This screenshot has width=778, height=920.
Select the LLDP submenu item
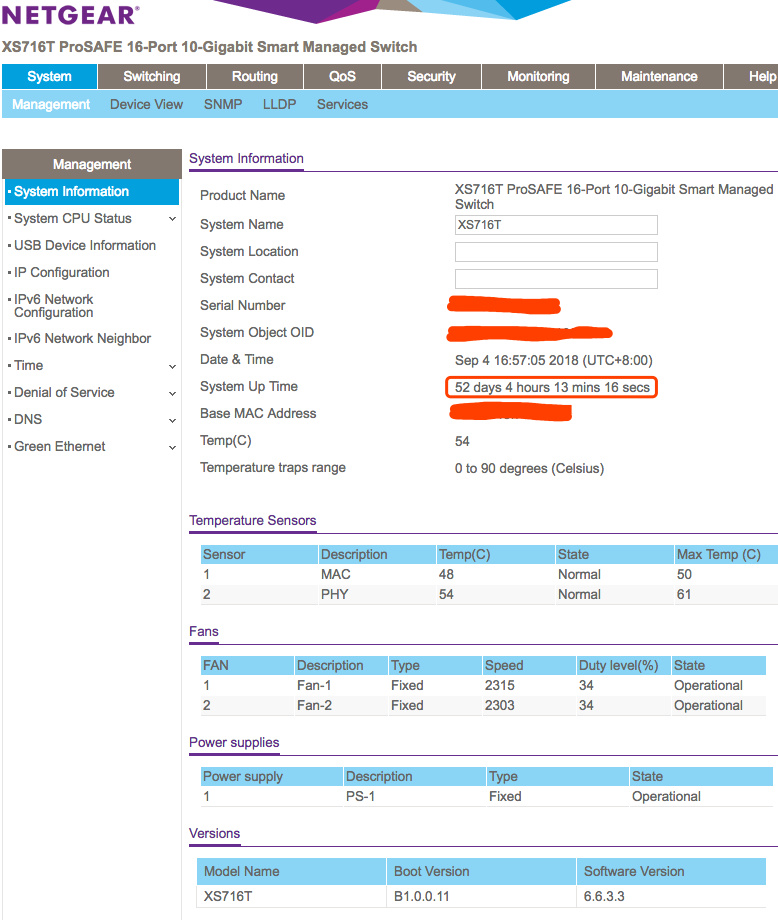(279, 104)
